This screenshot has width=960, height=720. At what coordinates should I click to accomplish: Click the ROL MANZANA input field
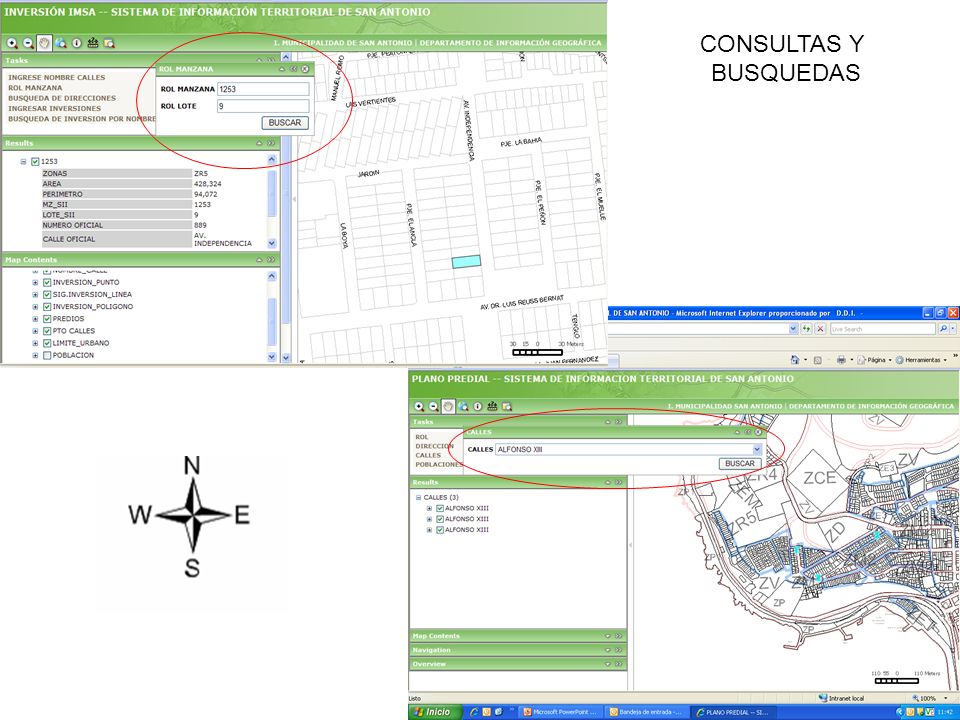(263, 89)
